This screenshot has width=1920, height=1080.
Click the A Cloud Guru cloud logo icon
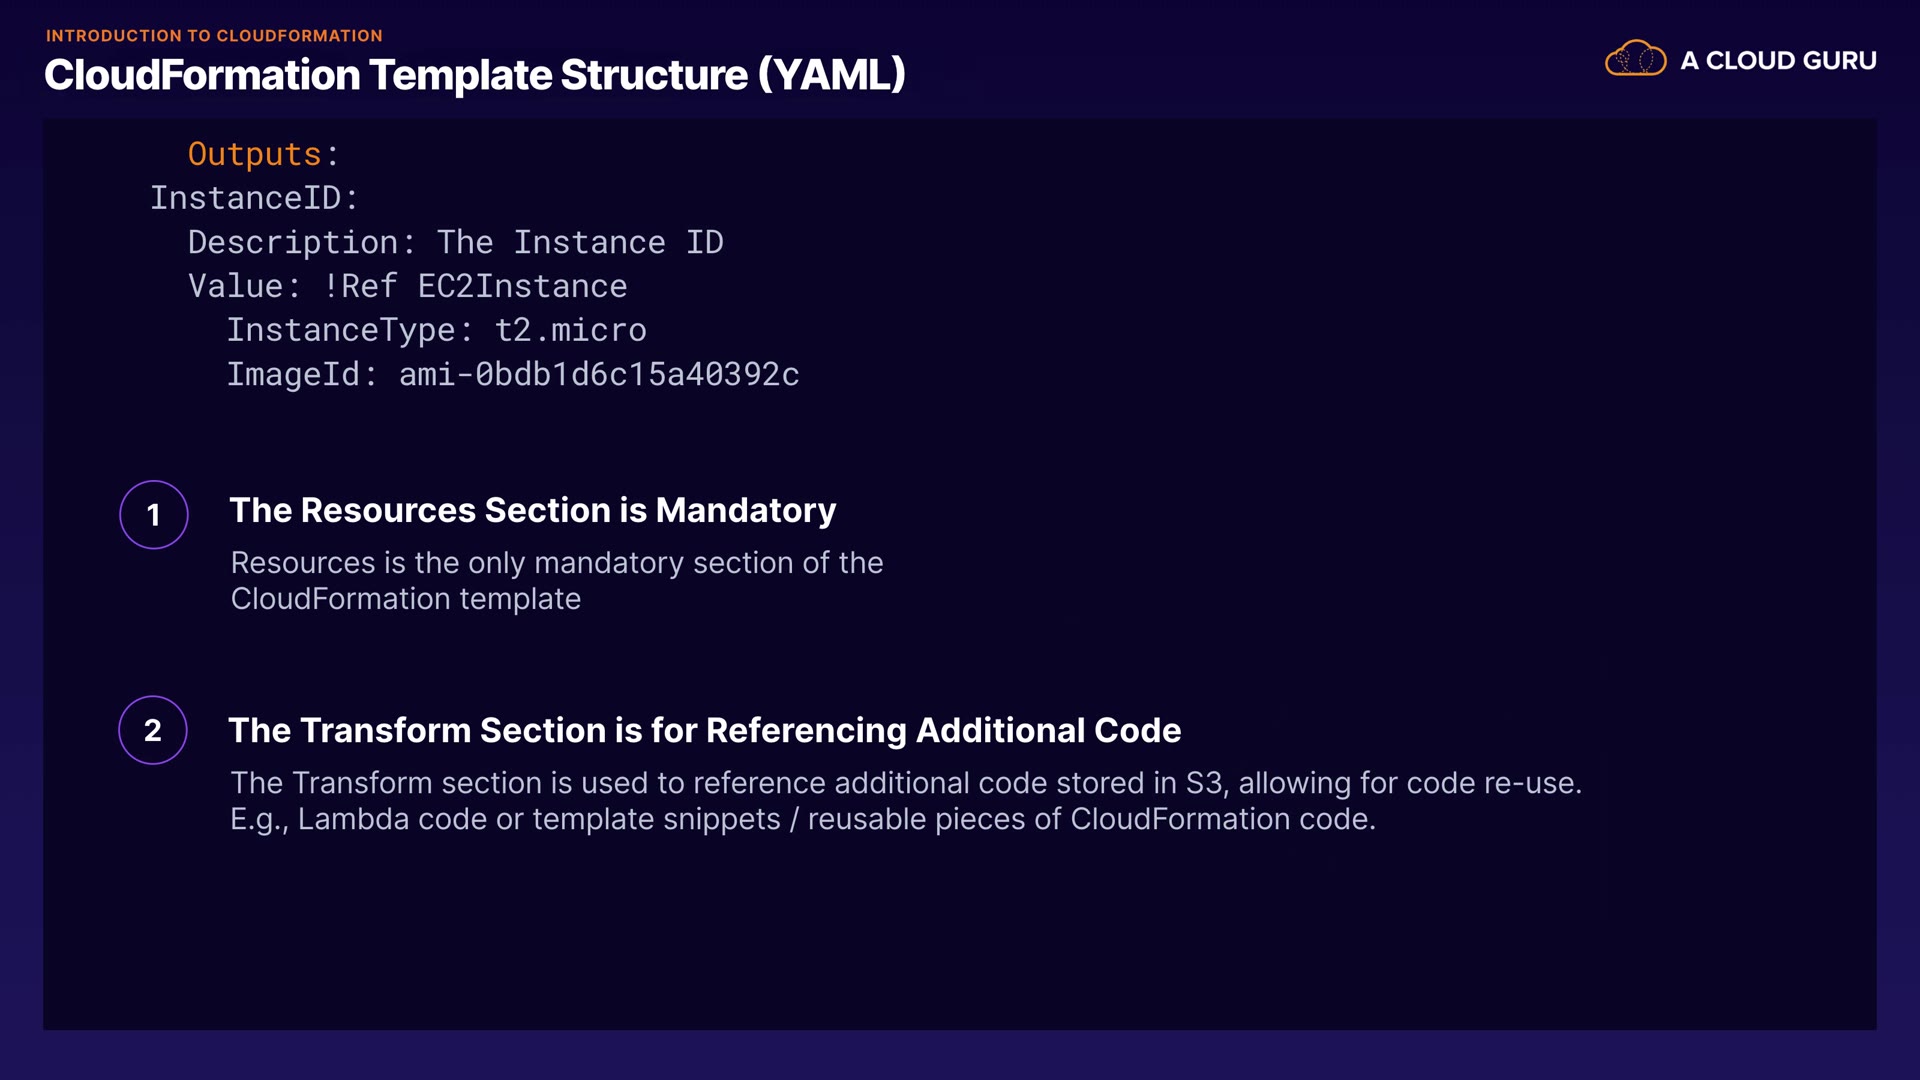click(x=1635, y=59)
